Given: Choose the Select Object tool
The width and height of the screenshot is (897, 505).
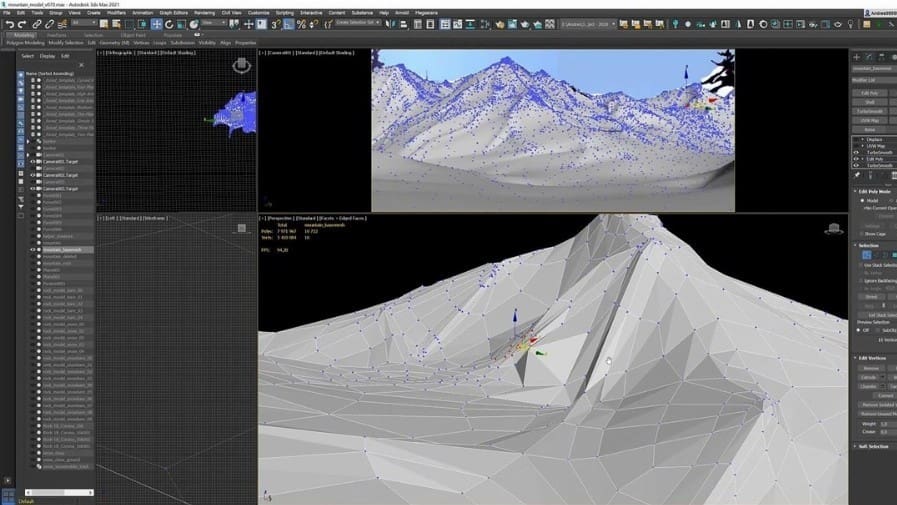Looking at the screenshot, I should click(x=104, y=24).
